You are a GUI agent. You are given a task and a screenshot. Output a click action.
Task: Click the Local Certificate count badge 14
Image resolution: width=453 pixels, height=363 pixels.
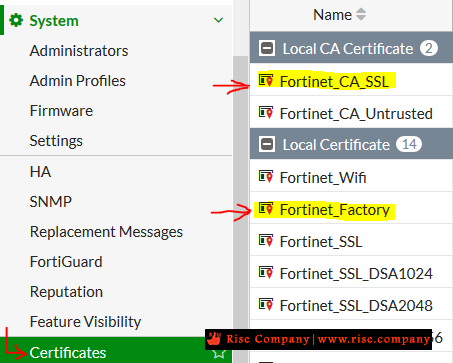(x=409, y=144)
